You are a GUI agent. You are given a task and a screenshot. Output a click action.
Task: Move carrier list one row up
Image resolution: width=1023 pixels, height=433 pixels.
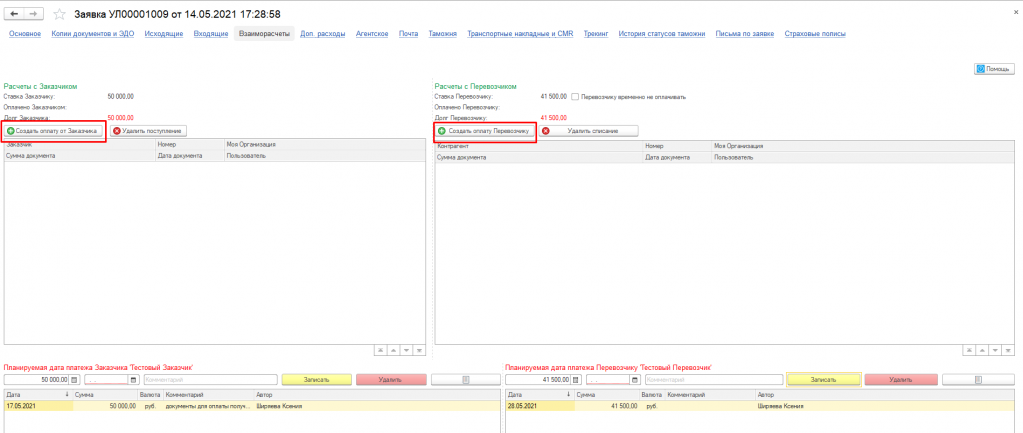[982, 350]
